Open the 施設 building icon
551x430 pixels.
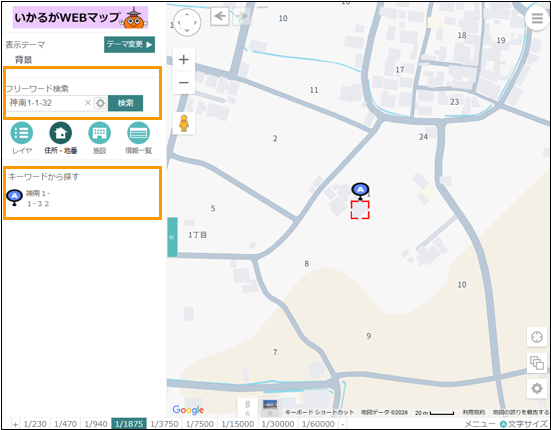click(x=99, y=133)
